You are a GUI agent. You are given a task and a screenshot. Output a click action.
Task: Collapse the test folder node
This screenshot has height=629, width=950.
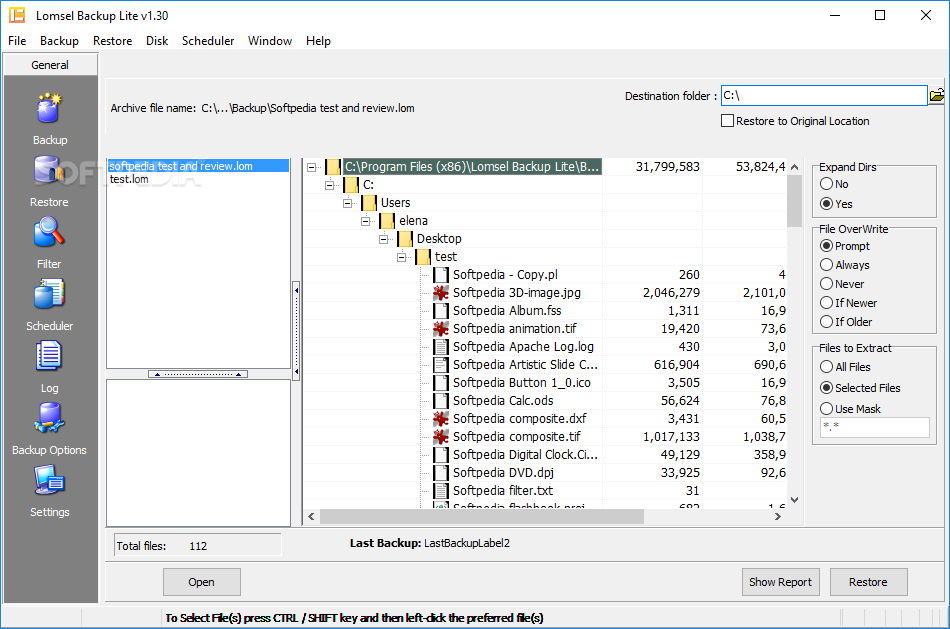402,257
